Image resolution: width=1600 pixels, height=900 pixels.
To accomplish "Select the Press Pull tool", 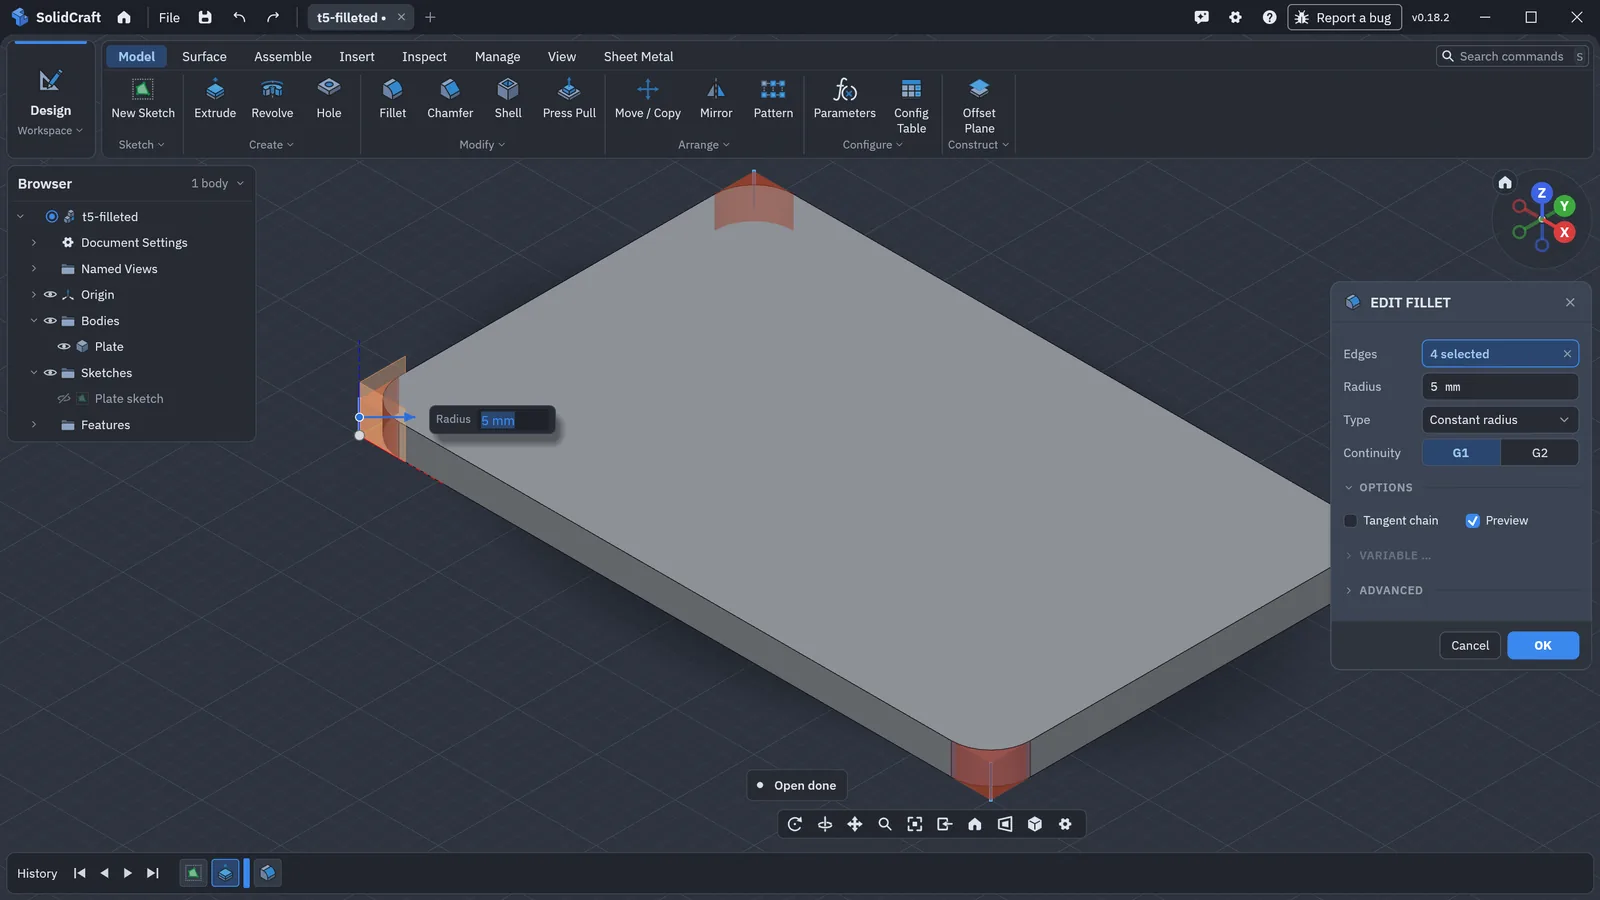I will tap(569, 99).
